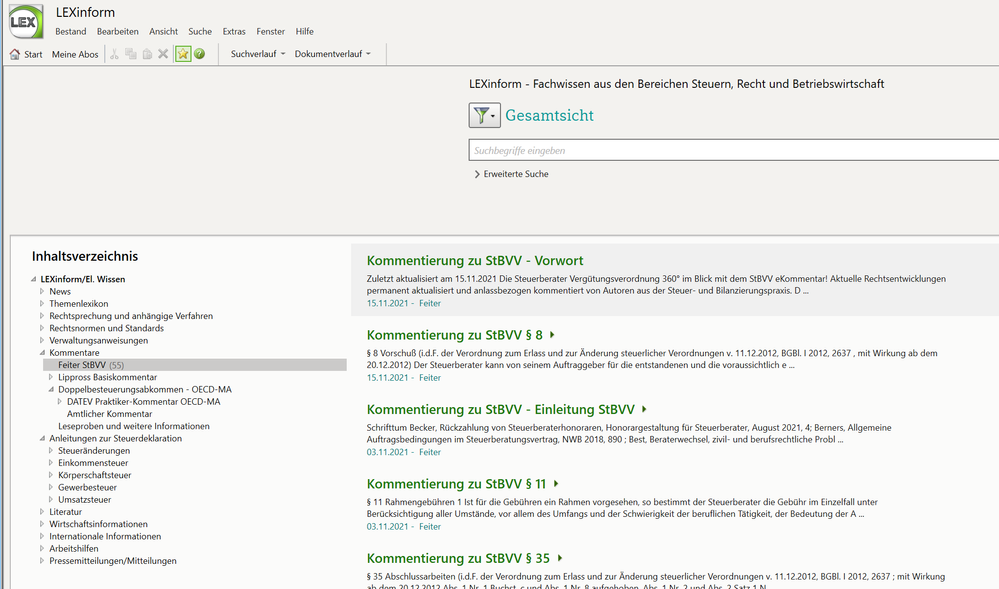Click the Feiter author link under the Vorwort result
Viewport: 999px width, 589px height.
(429, 303)
